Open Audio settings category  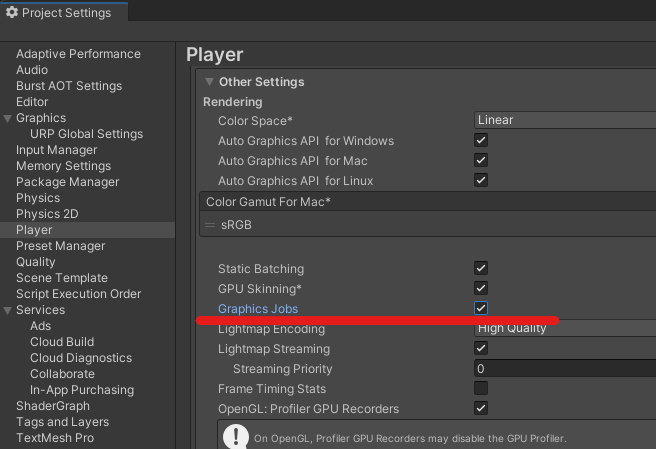click(32, 70)
